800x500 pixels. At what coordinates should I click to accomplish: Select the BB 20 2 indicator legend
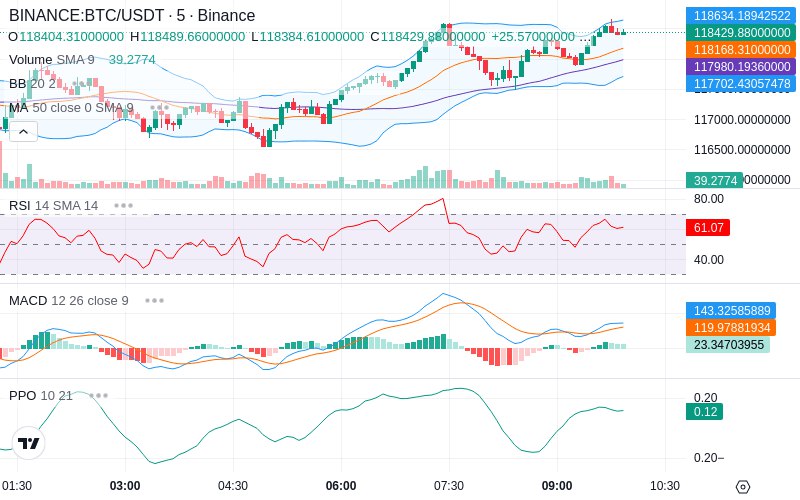(x=32, y=84)
